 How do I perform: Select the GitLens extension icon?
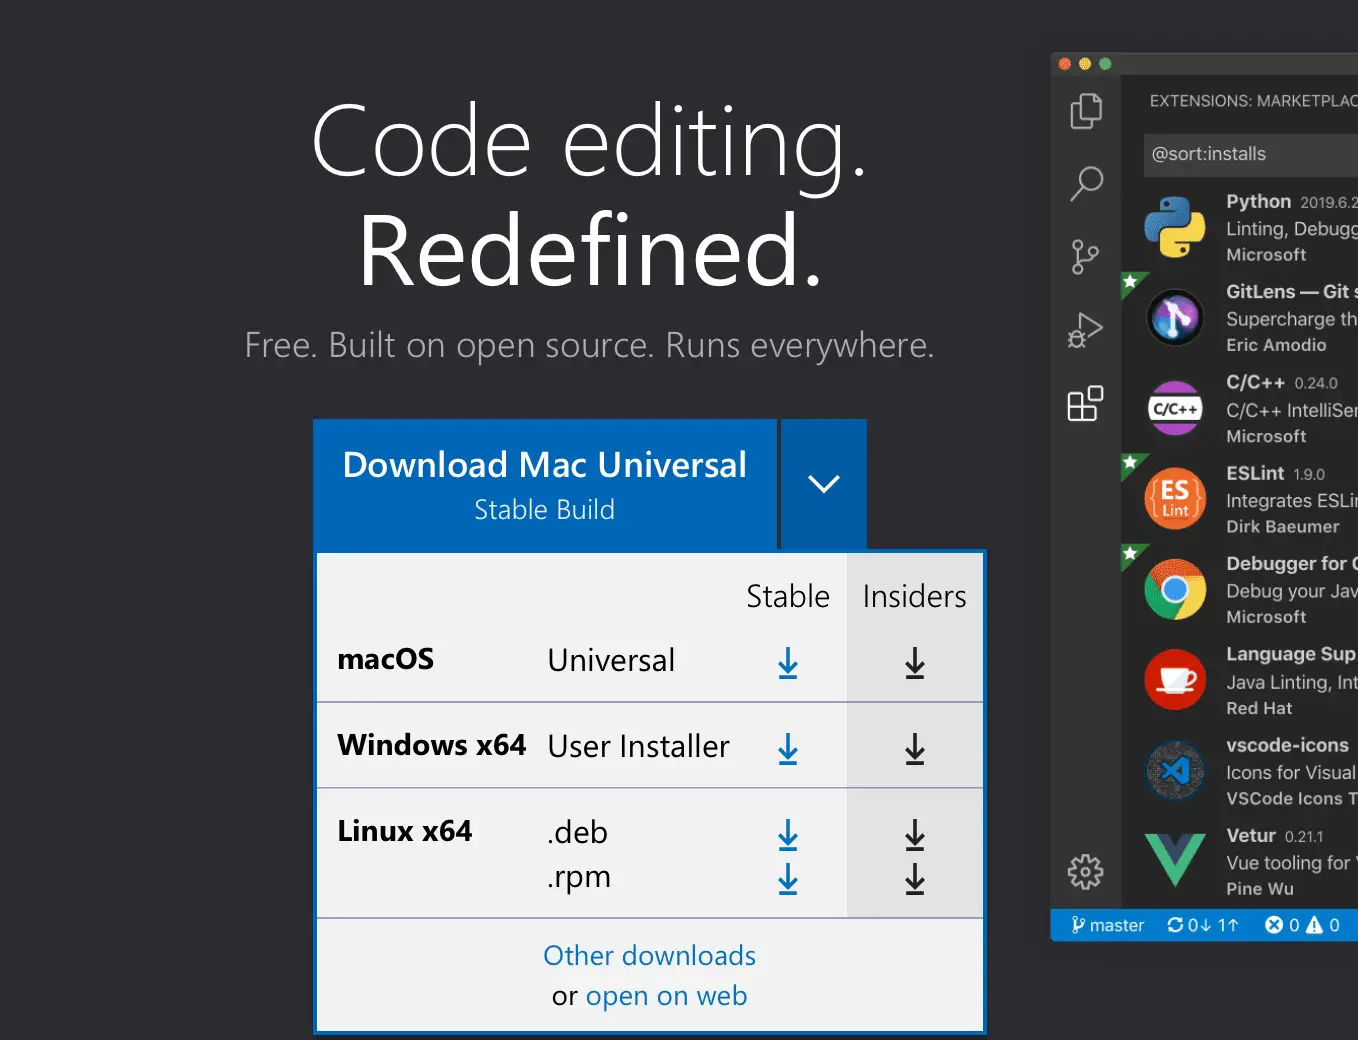coord(1175,318)
